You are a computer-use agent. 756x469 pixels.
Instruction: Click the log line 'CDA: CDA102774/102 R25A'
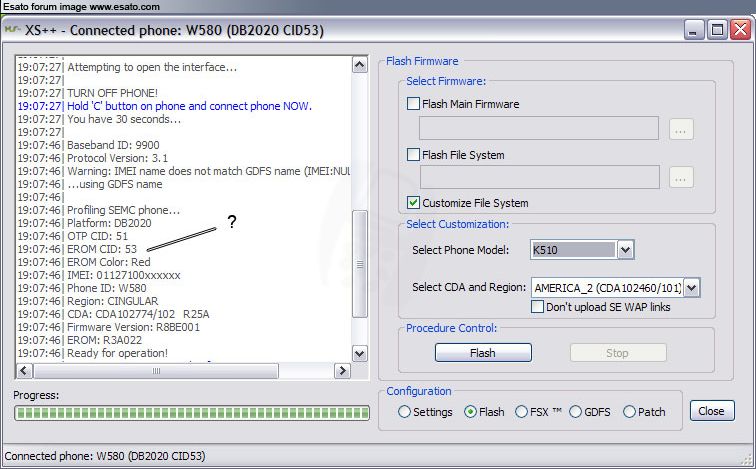coord(138,314)
